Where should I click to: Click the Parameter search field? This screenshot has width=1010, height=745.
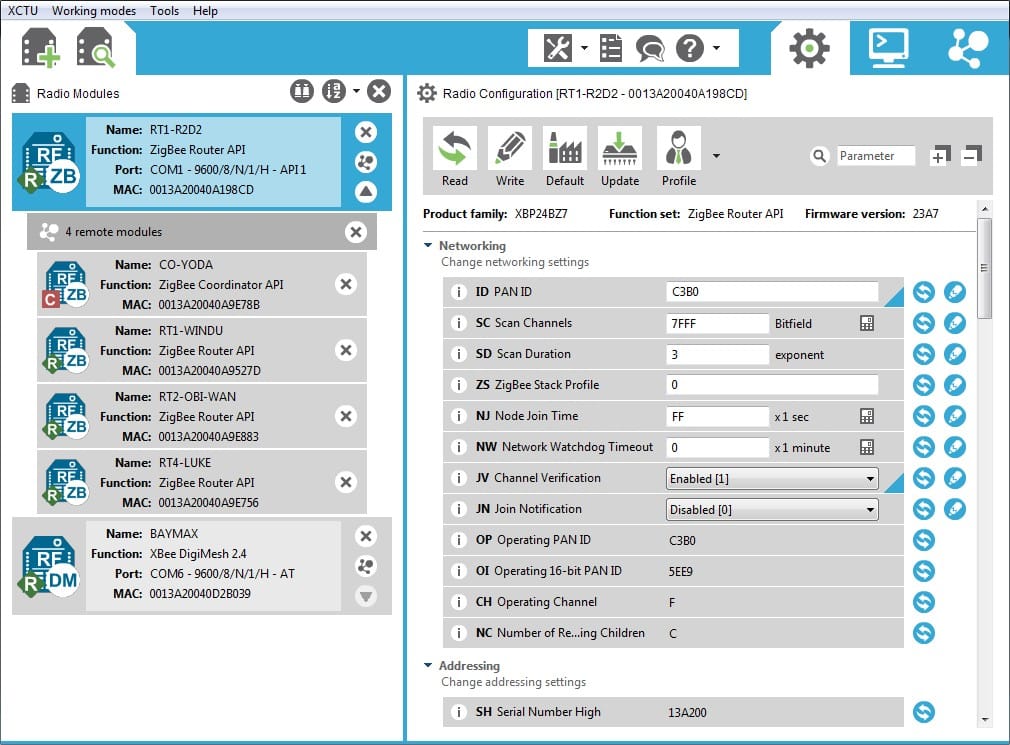877,156
